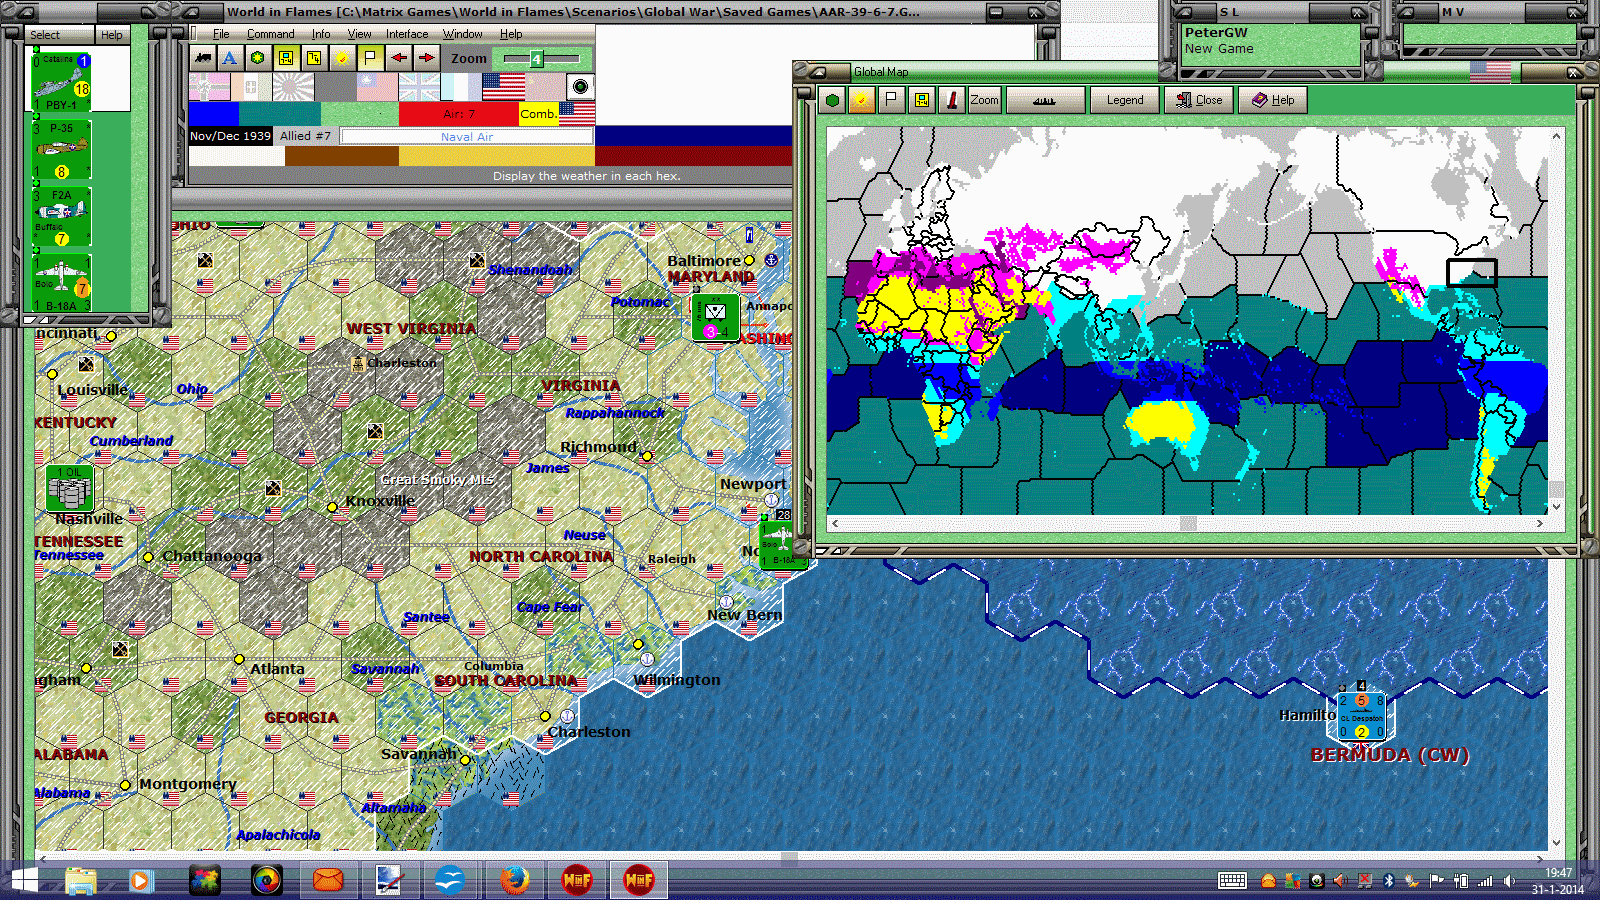The width and height of the screenshot is (1600, 900).
Task: Click the yellow unit stack icon beside it
Action: pos(314,58)
